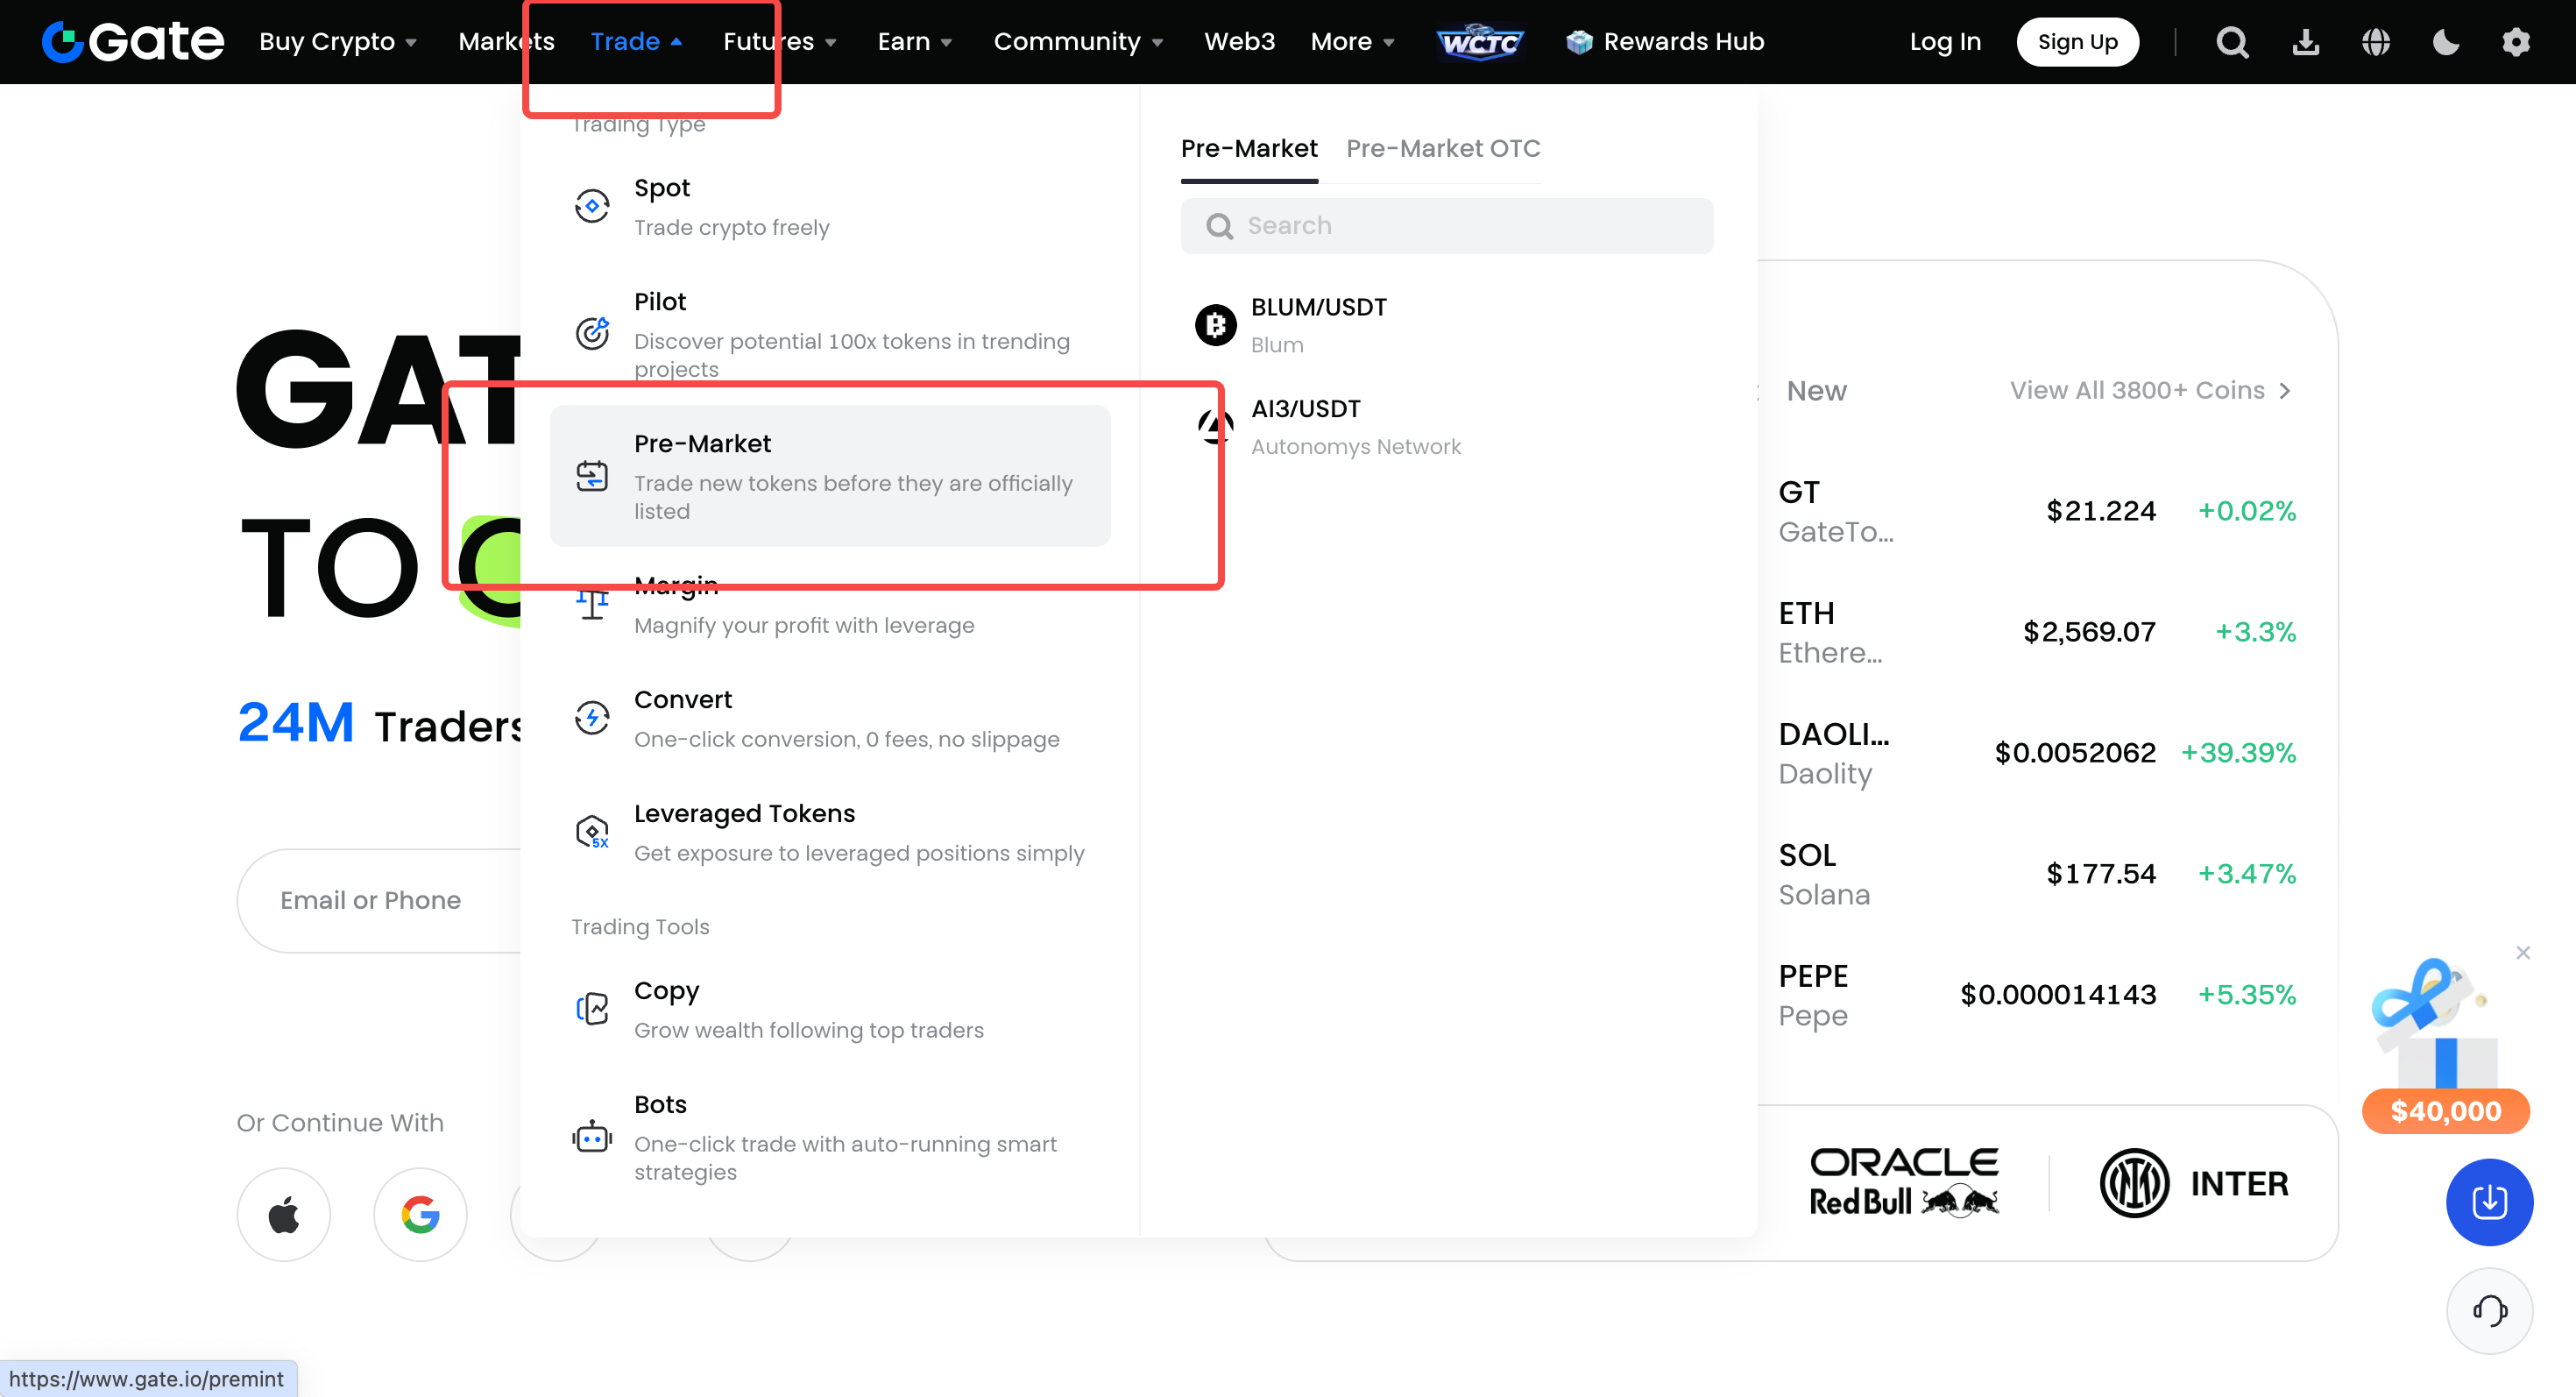Viewport: 2576px width, 1397px height.
Task: Continue with Apple icon button
Action: pyautogui.click(x=284, y=1215)
